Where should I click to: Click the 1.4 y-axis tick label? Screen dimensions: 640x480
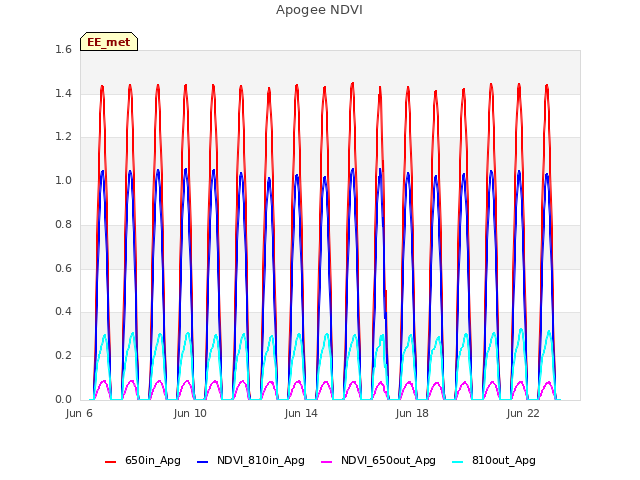pos(63,93)
